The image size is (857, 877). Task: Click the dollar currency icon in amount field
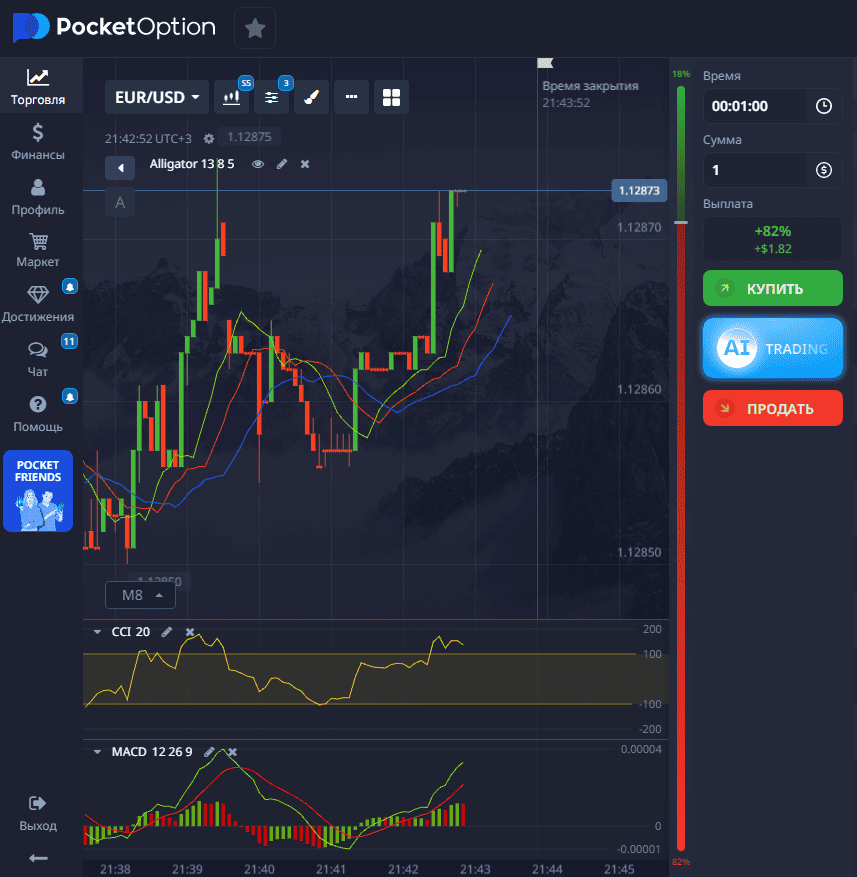coord(823,170)
